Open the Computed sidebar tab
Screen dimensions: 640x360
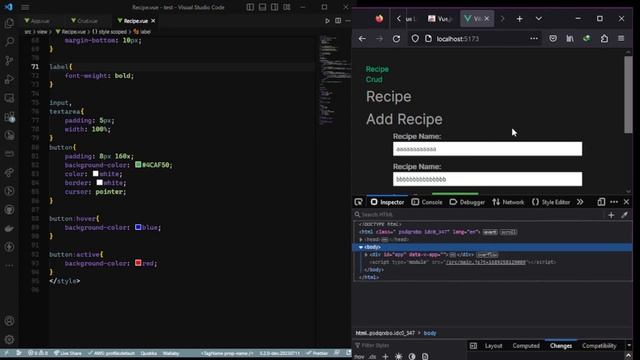[x=526, y=346]
